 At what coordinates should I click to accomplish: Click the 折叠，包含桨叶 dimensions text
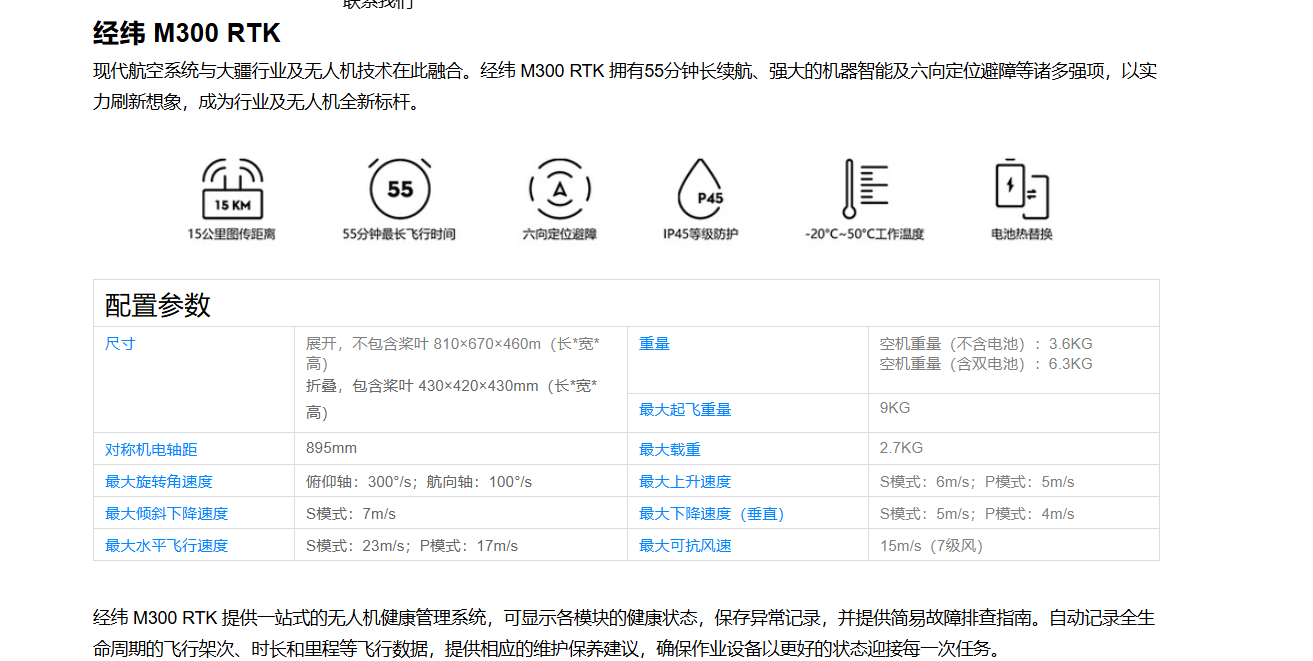pos(453,399)
